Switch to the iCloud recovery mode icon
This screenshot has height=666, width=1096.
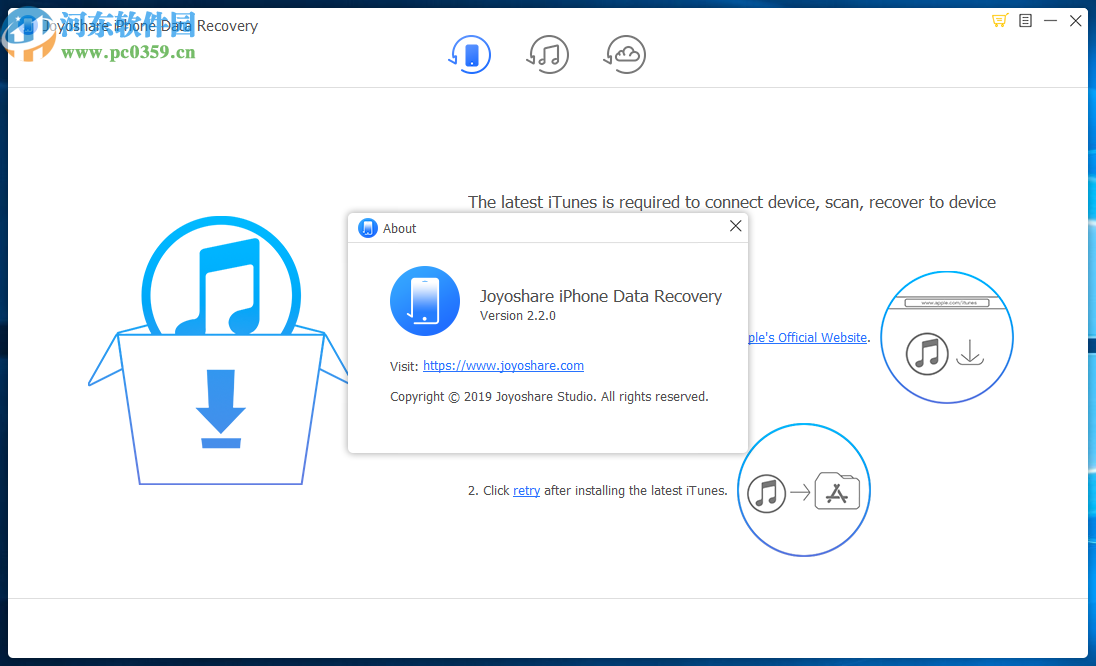(624, 54)
